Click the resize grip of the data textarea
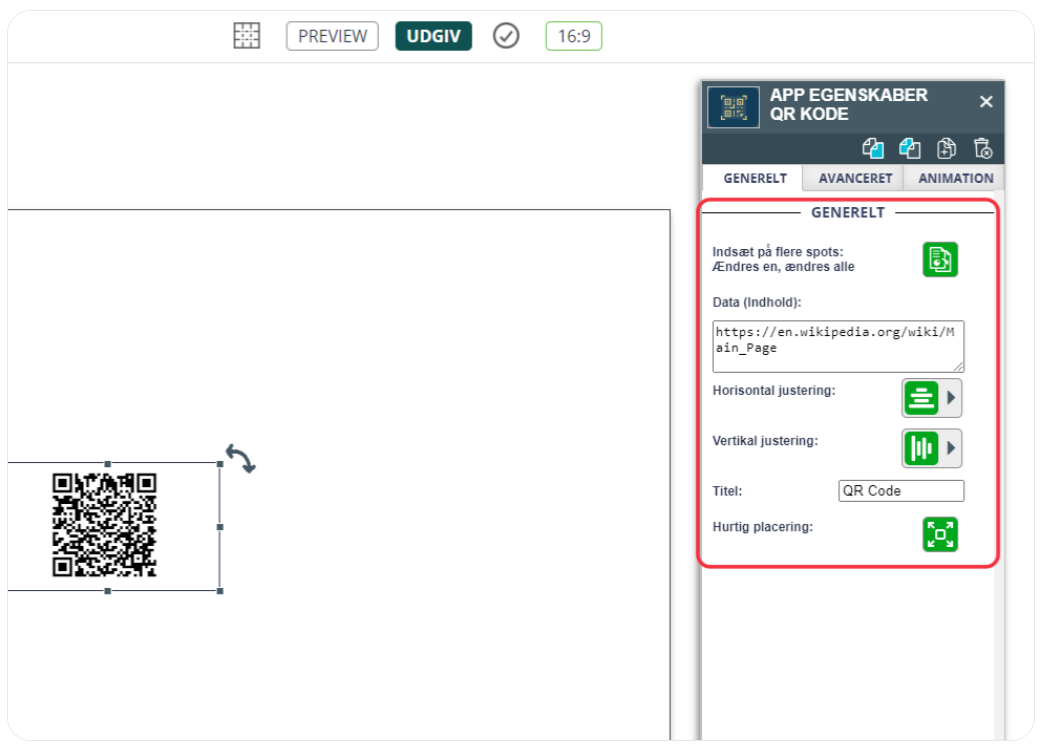Image resolution: width=1040 pixels, height=744 pixels. pyautogui.click(x=958, y=366)
